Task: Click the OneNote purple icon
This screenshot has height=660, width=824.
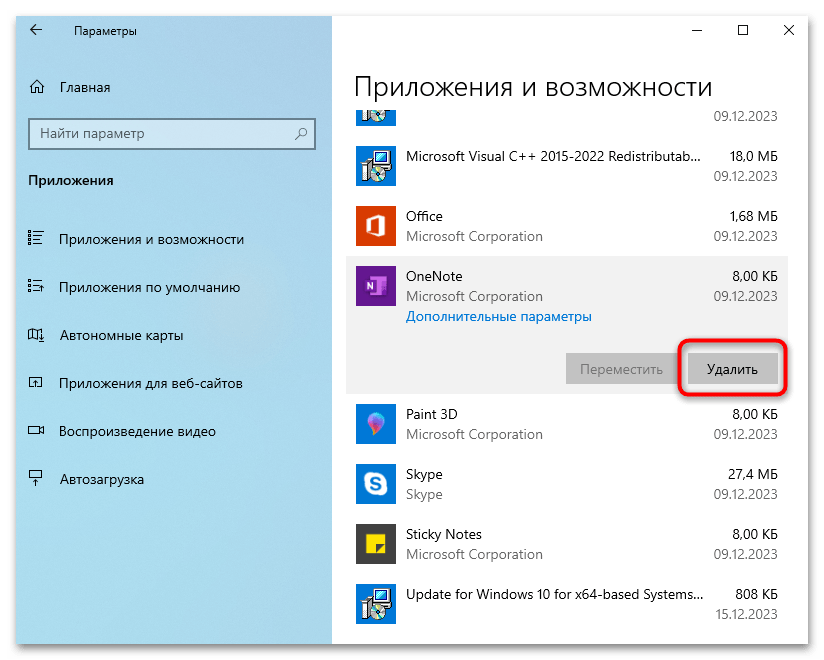Action: [376, 286]
